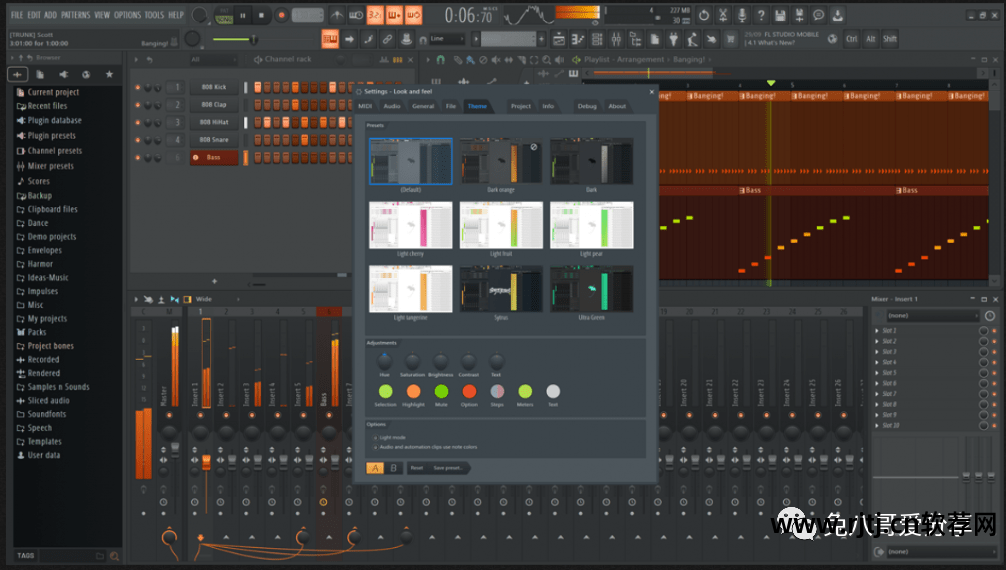Switch to the B theme state
The width and height of the screenshot is (1006, 570).
[393, 468]
